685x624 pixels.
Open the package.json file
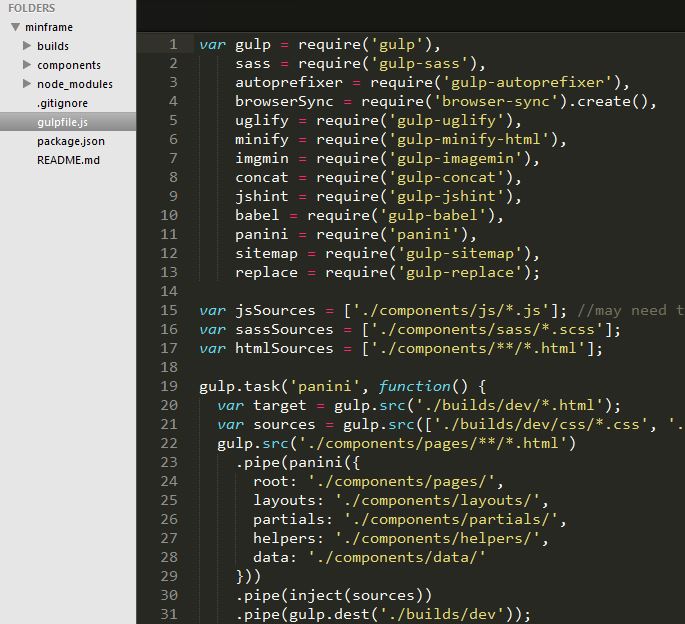pyautogui.click(x=71, y=141)
